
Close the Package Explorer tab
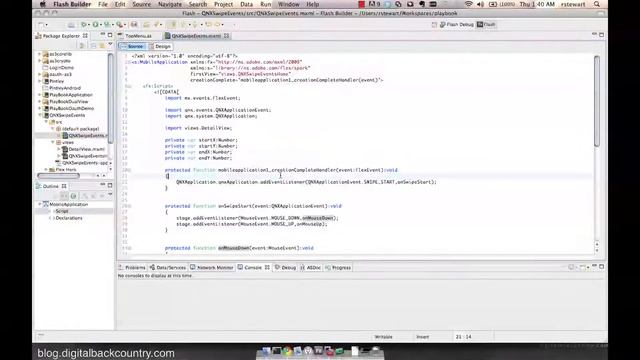[85, 36]
